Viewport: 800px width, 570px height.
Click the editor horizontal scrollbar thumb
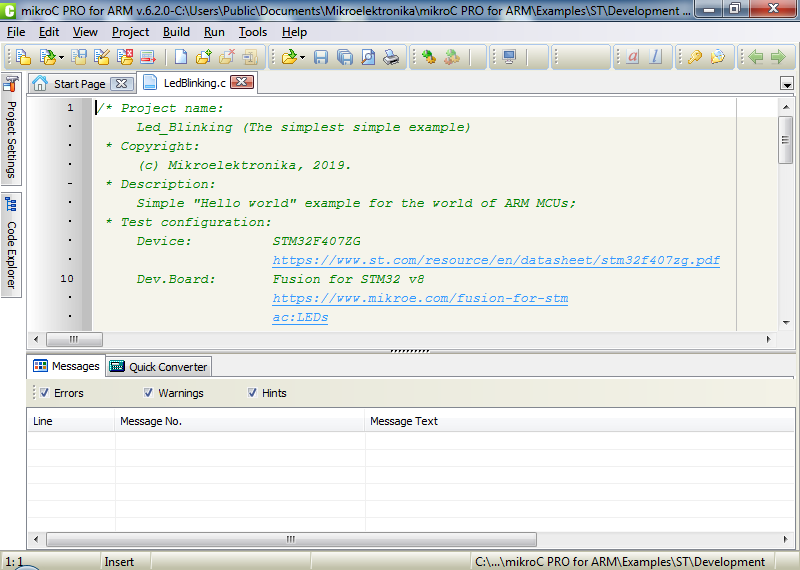coord(74,339)
